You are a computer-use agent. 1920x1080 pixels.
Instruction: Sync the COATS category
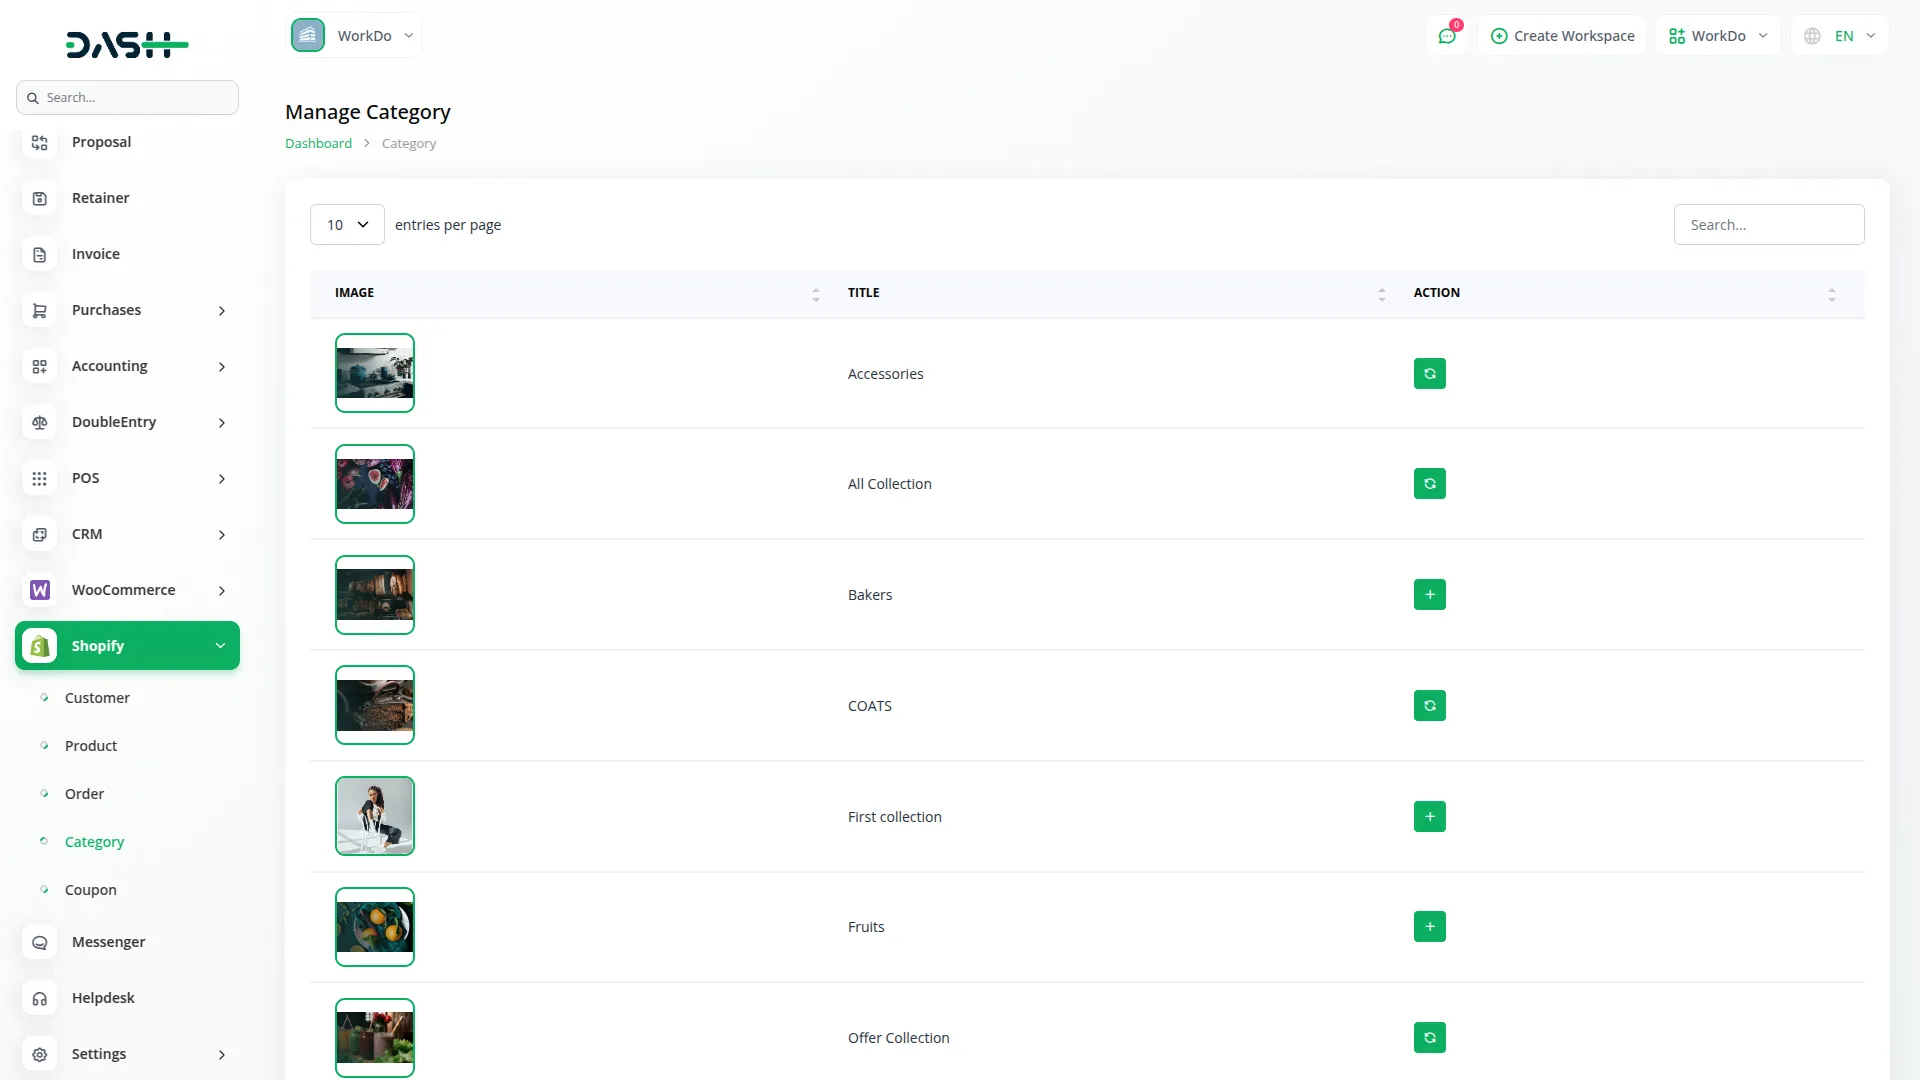[1429, 705]
